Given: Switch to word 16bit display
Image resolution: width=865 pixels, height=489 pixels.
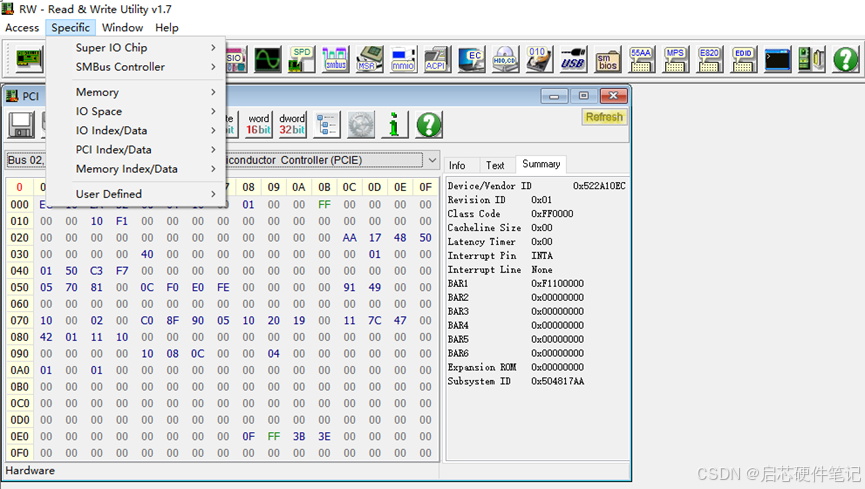Looking at the screenshot, I should coord(258,125).
